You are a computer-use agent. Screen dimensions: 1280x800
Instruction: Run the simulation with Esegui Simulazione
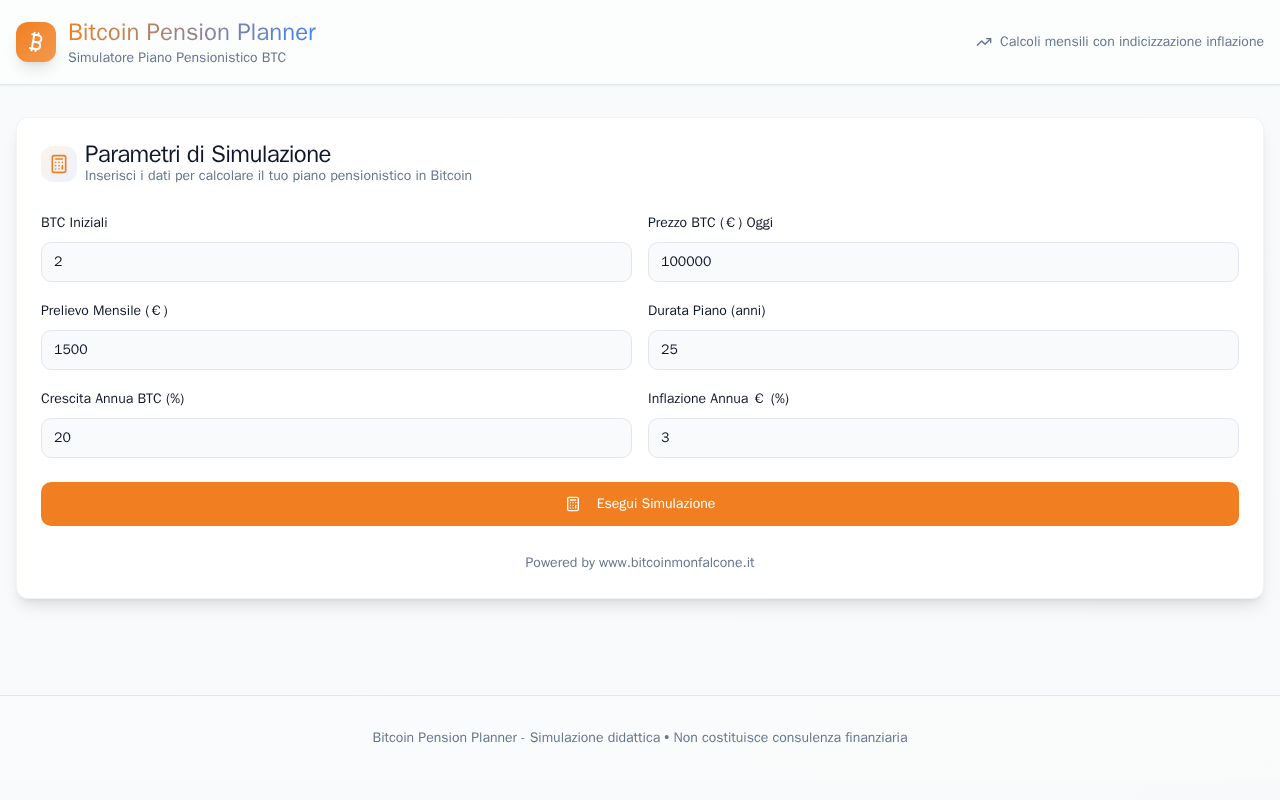point(640,504)
